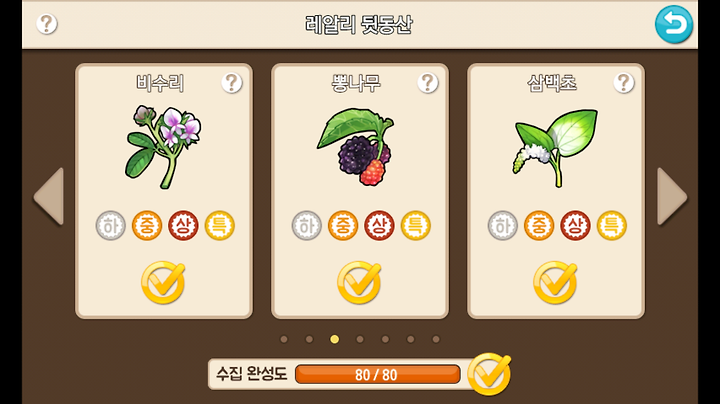
Task: Jump to the last page dot
Action: click(x=436, y=339)
